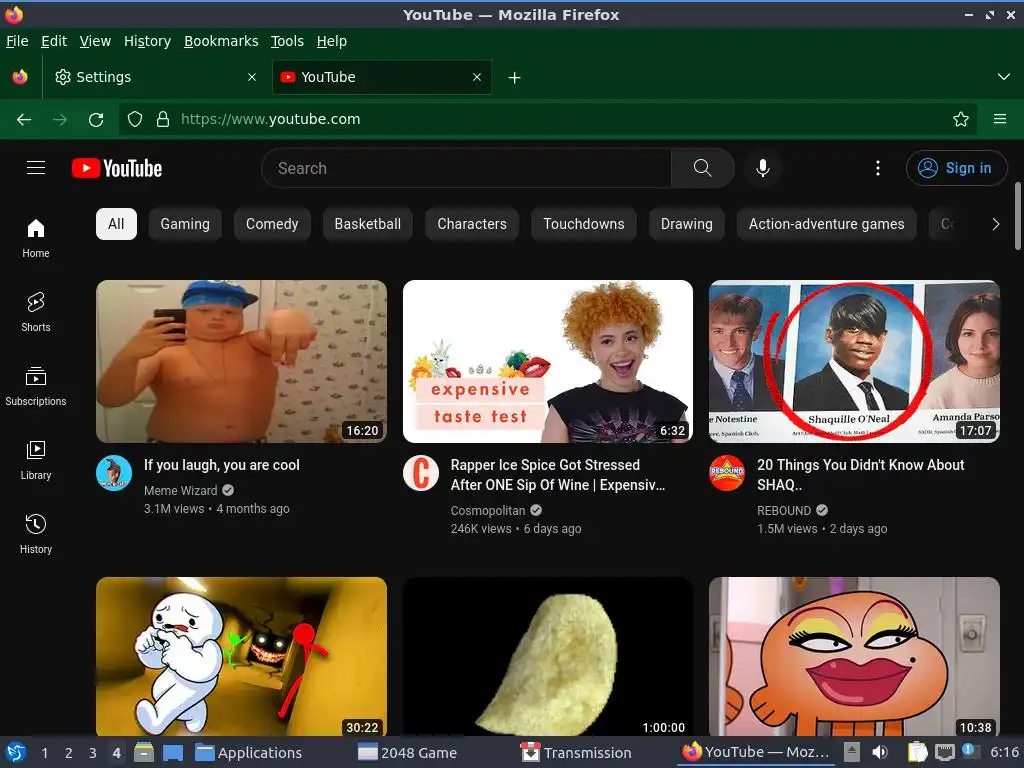Click the YouTube search input field
Image resolution: width=1024 pixels, height=768 pixels.
coord(466,168)
